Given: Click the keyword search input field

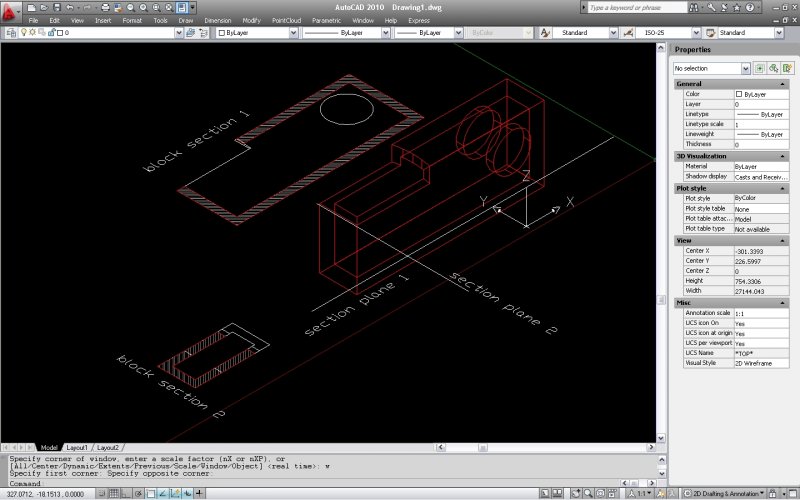Looking at the screenshot, I should 637,8.
